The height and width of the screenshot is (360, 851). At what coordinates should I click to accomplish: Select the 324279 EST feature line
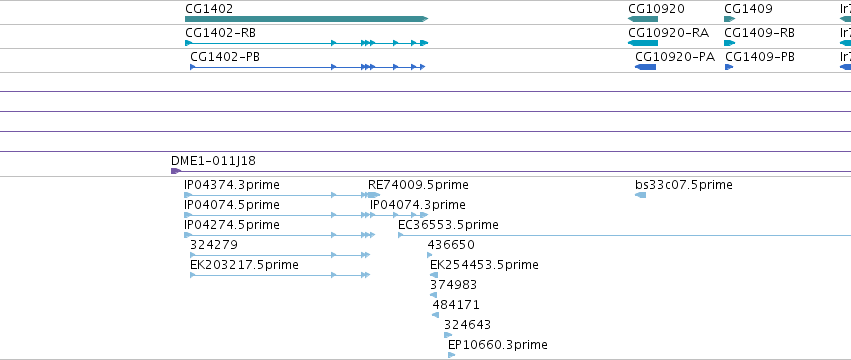280,255
